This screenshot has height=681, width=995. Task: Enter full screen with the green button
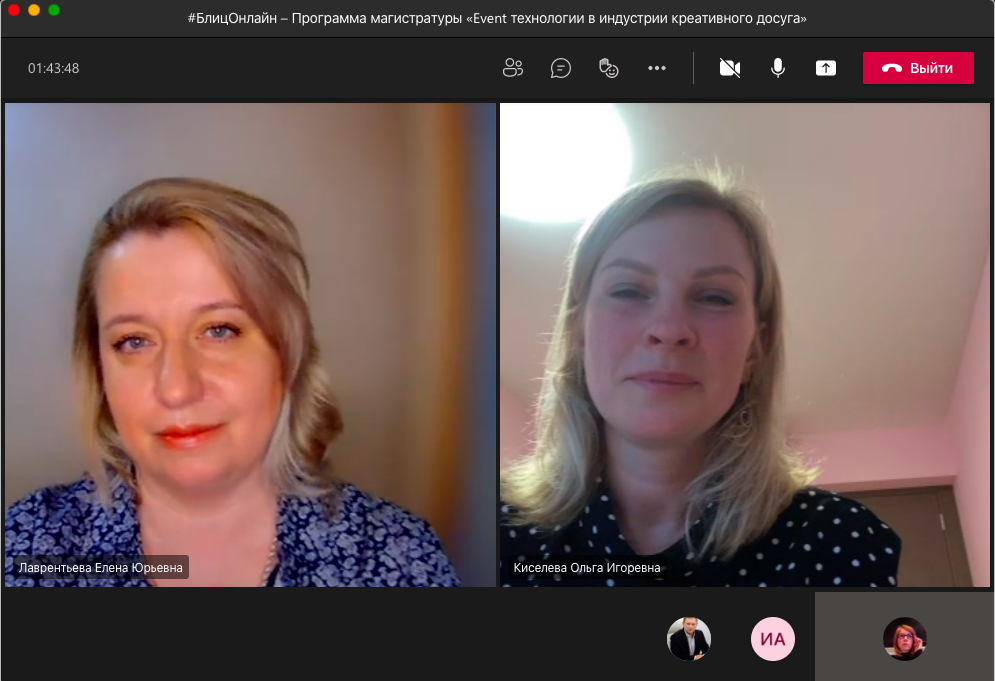coord(54,10)
